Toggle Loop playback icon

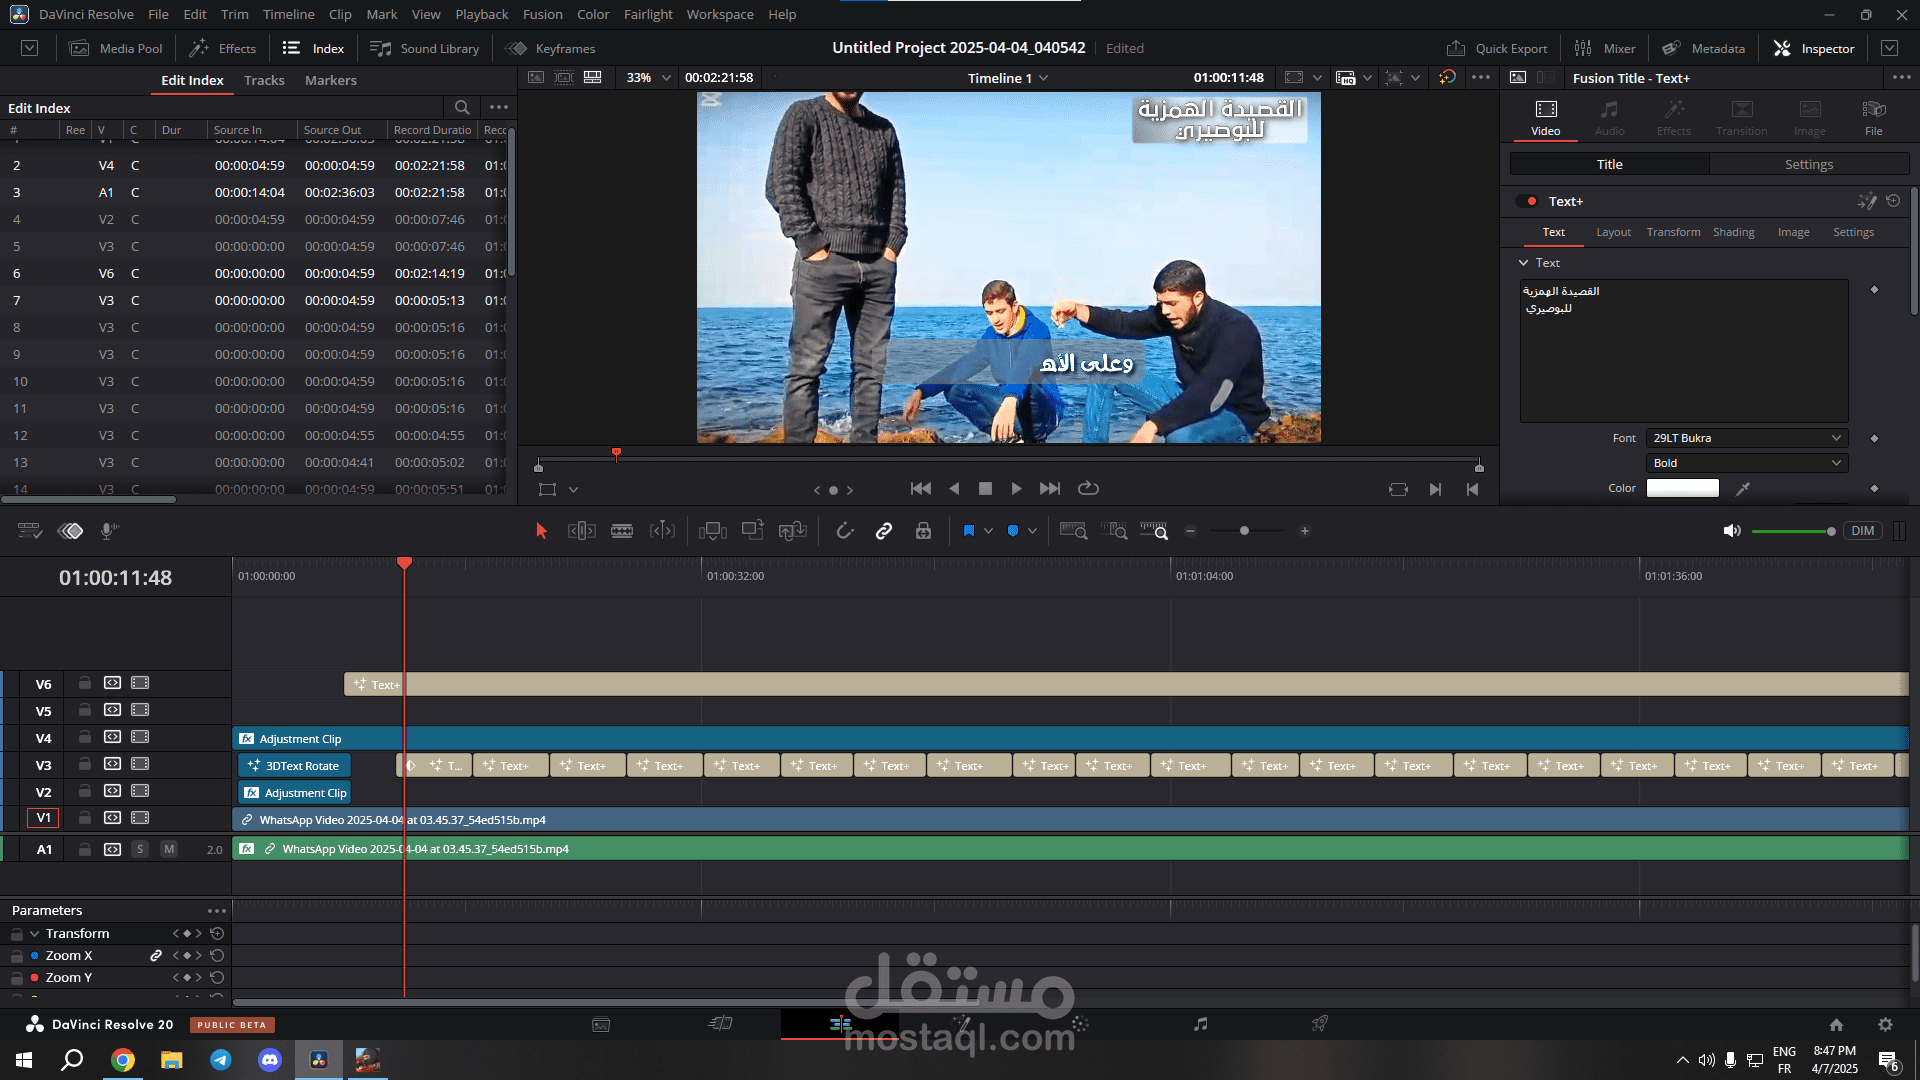tap(1088, 489)
